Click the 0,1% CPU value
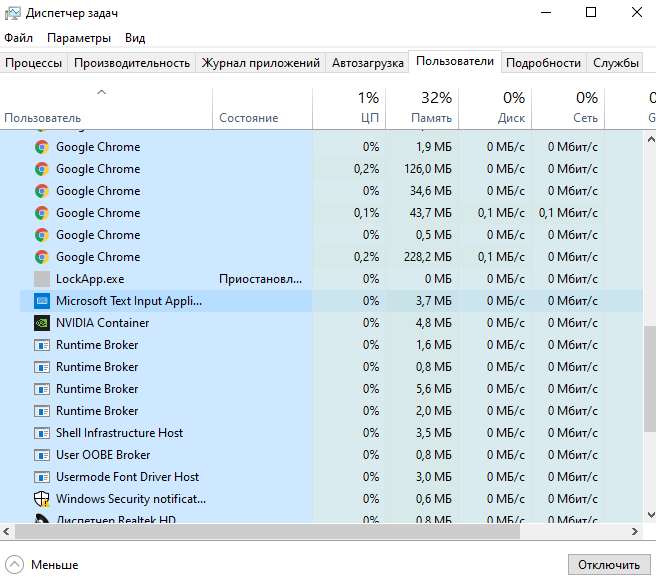Image resolution: width=656 pixels, height=583 pixels. pyautogui.click(x=366, y=213)
